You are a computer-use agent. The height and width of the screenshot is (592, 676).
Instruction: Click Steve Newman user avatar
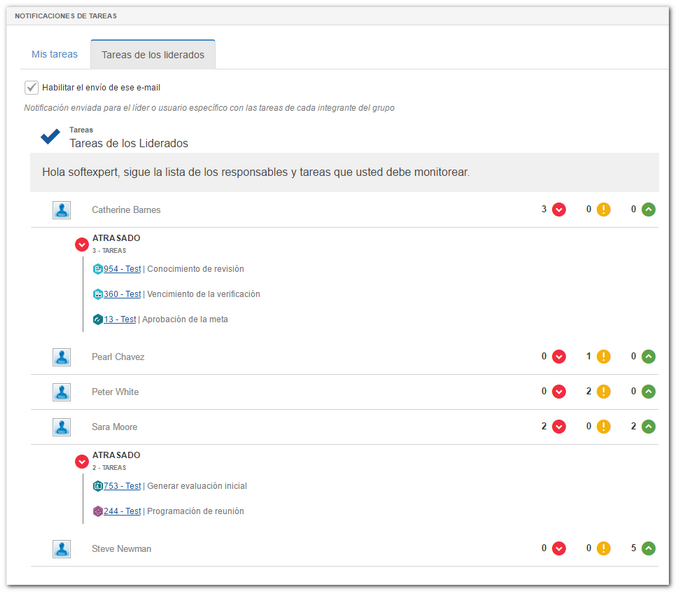[62, 549]
